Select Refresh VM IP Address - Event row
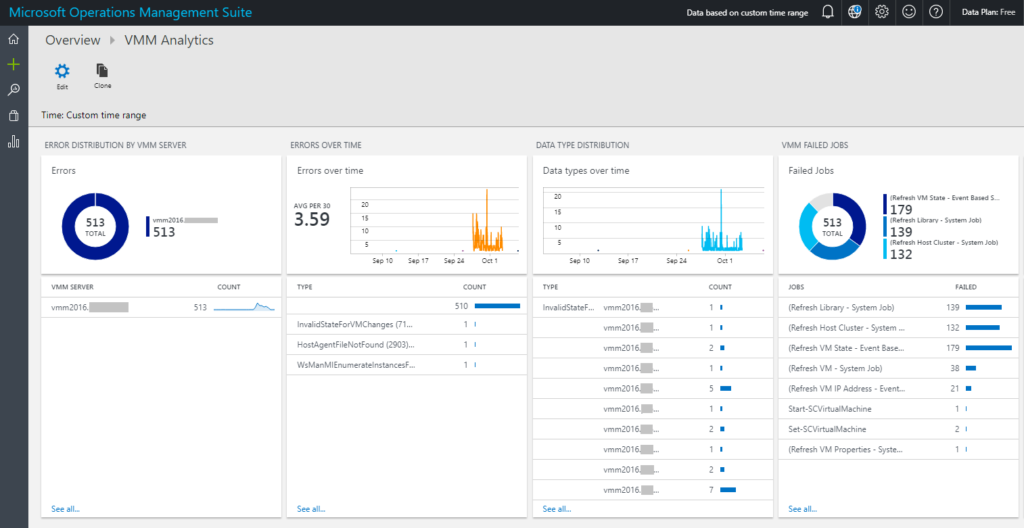Viewport: 1024px width, 528px height. 899,388
